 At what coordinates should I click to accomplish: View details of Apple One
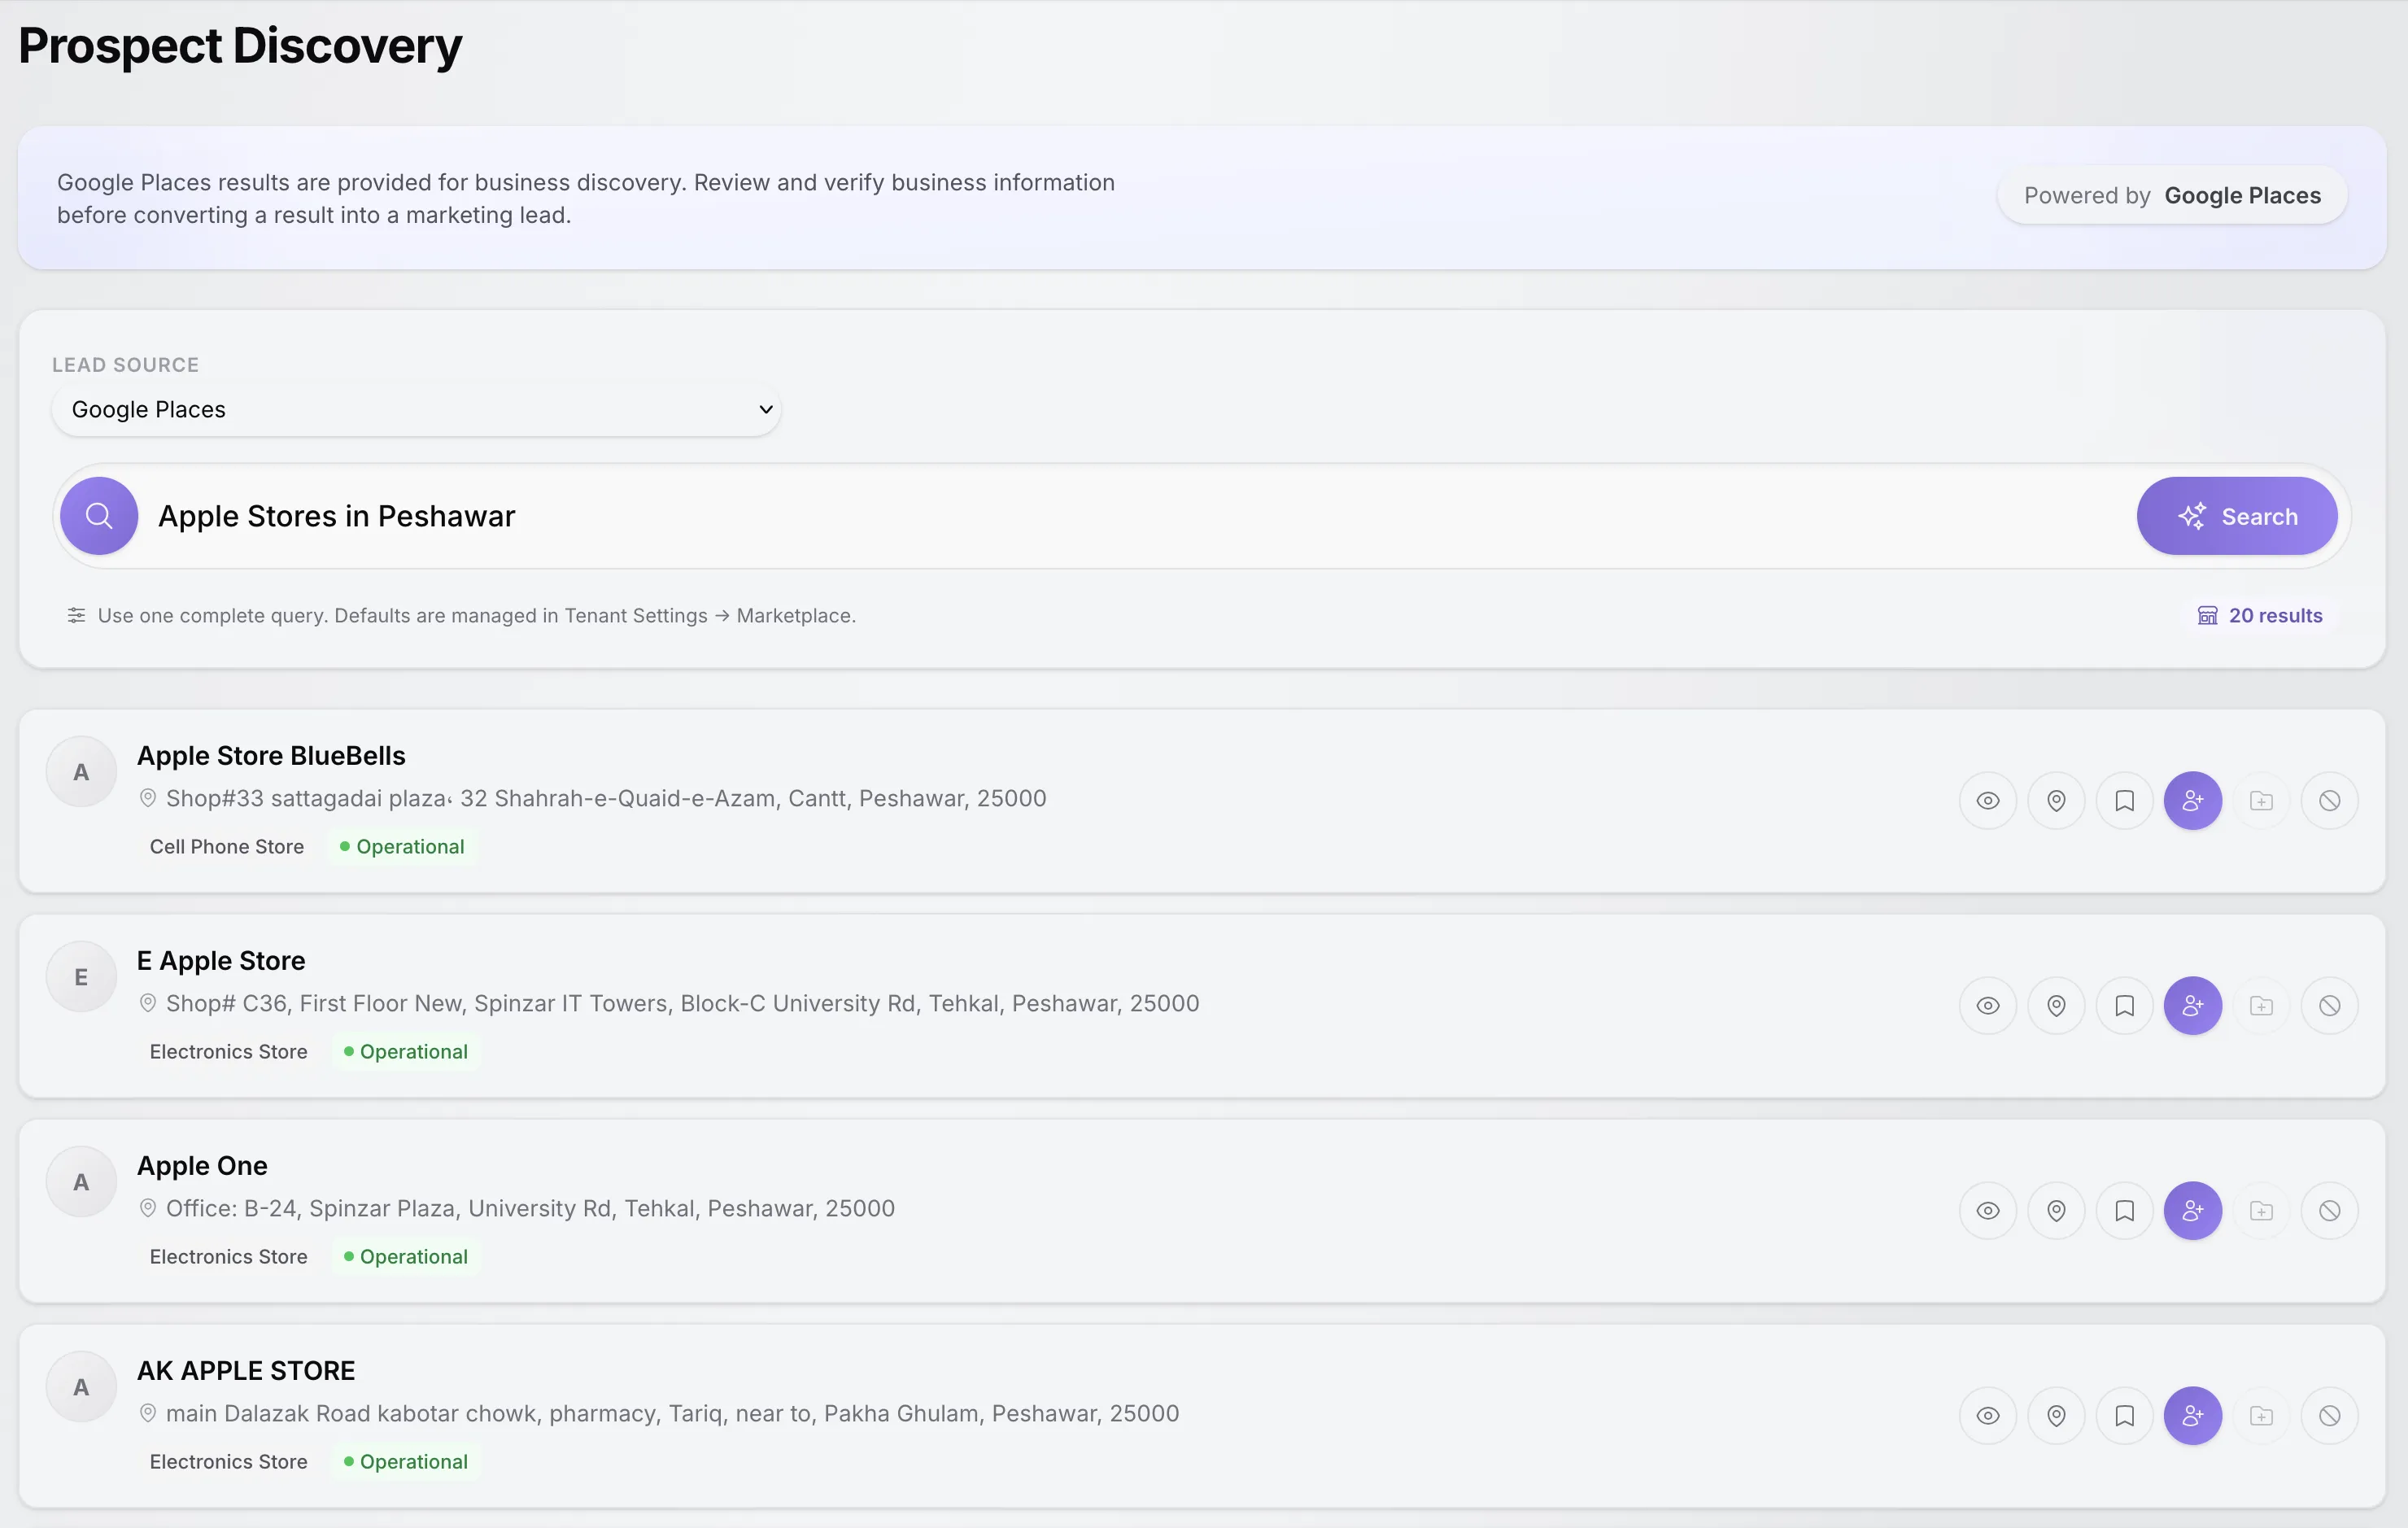pyautogui.click(x=1988, y=1211)
